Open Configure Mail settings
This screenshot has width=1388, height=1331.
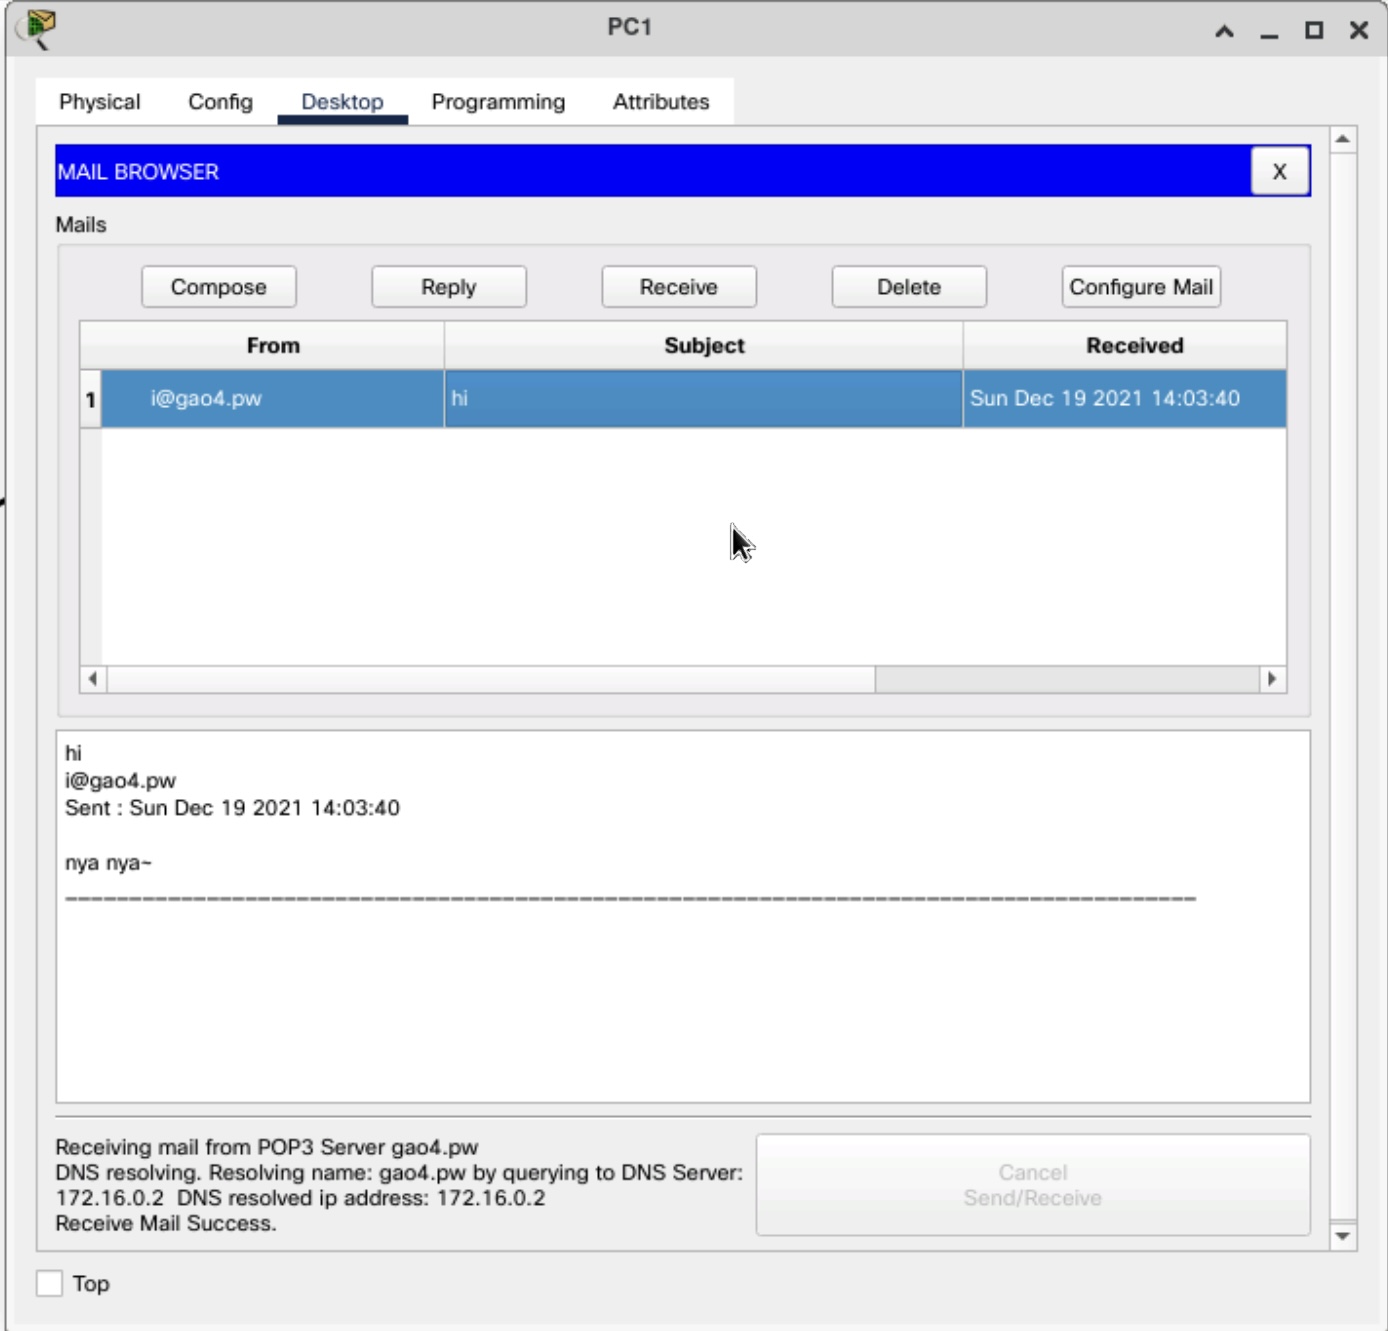click(1140, 287)
